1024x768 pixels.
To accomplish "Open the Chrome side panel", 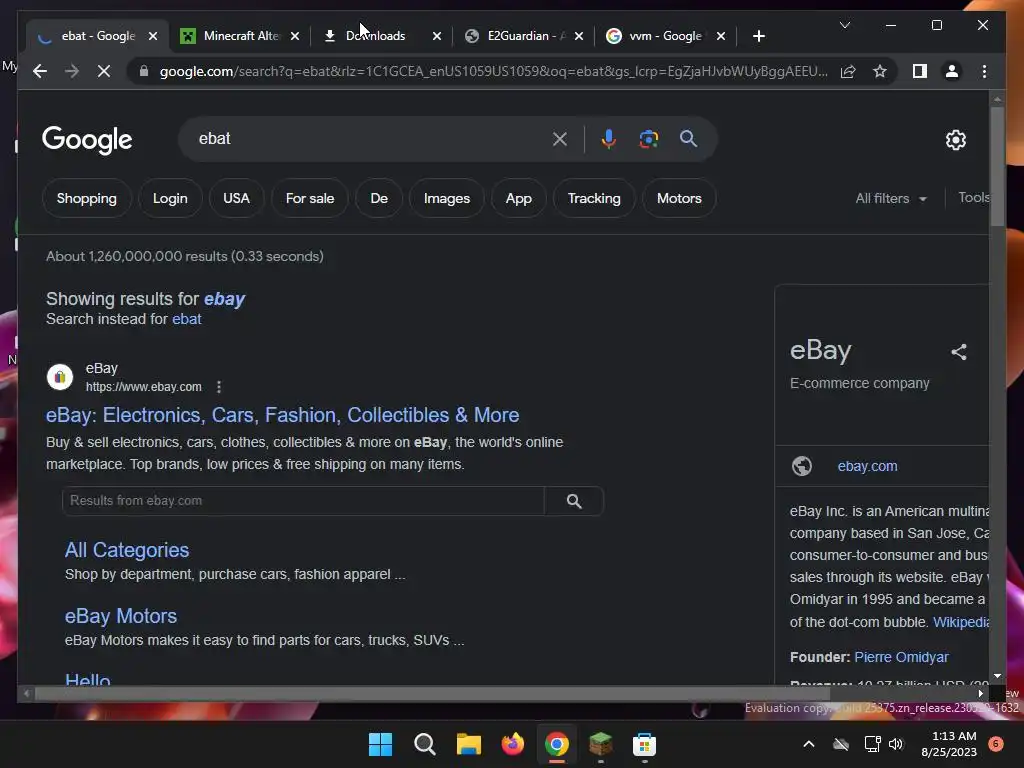I will 920,71.
